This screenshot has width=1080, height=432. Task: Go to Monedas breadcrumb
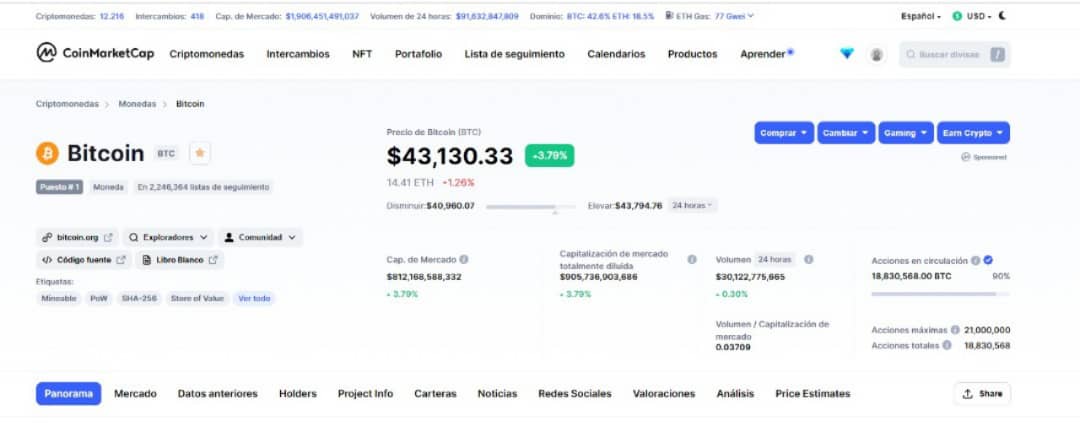(x=137, y=104)
